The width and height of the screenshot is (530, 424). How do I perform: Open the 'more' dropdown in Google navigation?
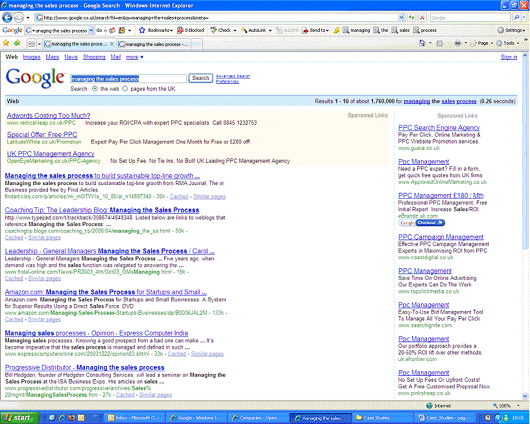(x=135, y=57)
